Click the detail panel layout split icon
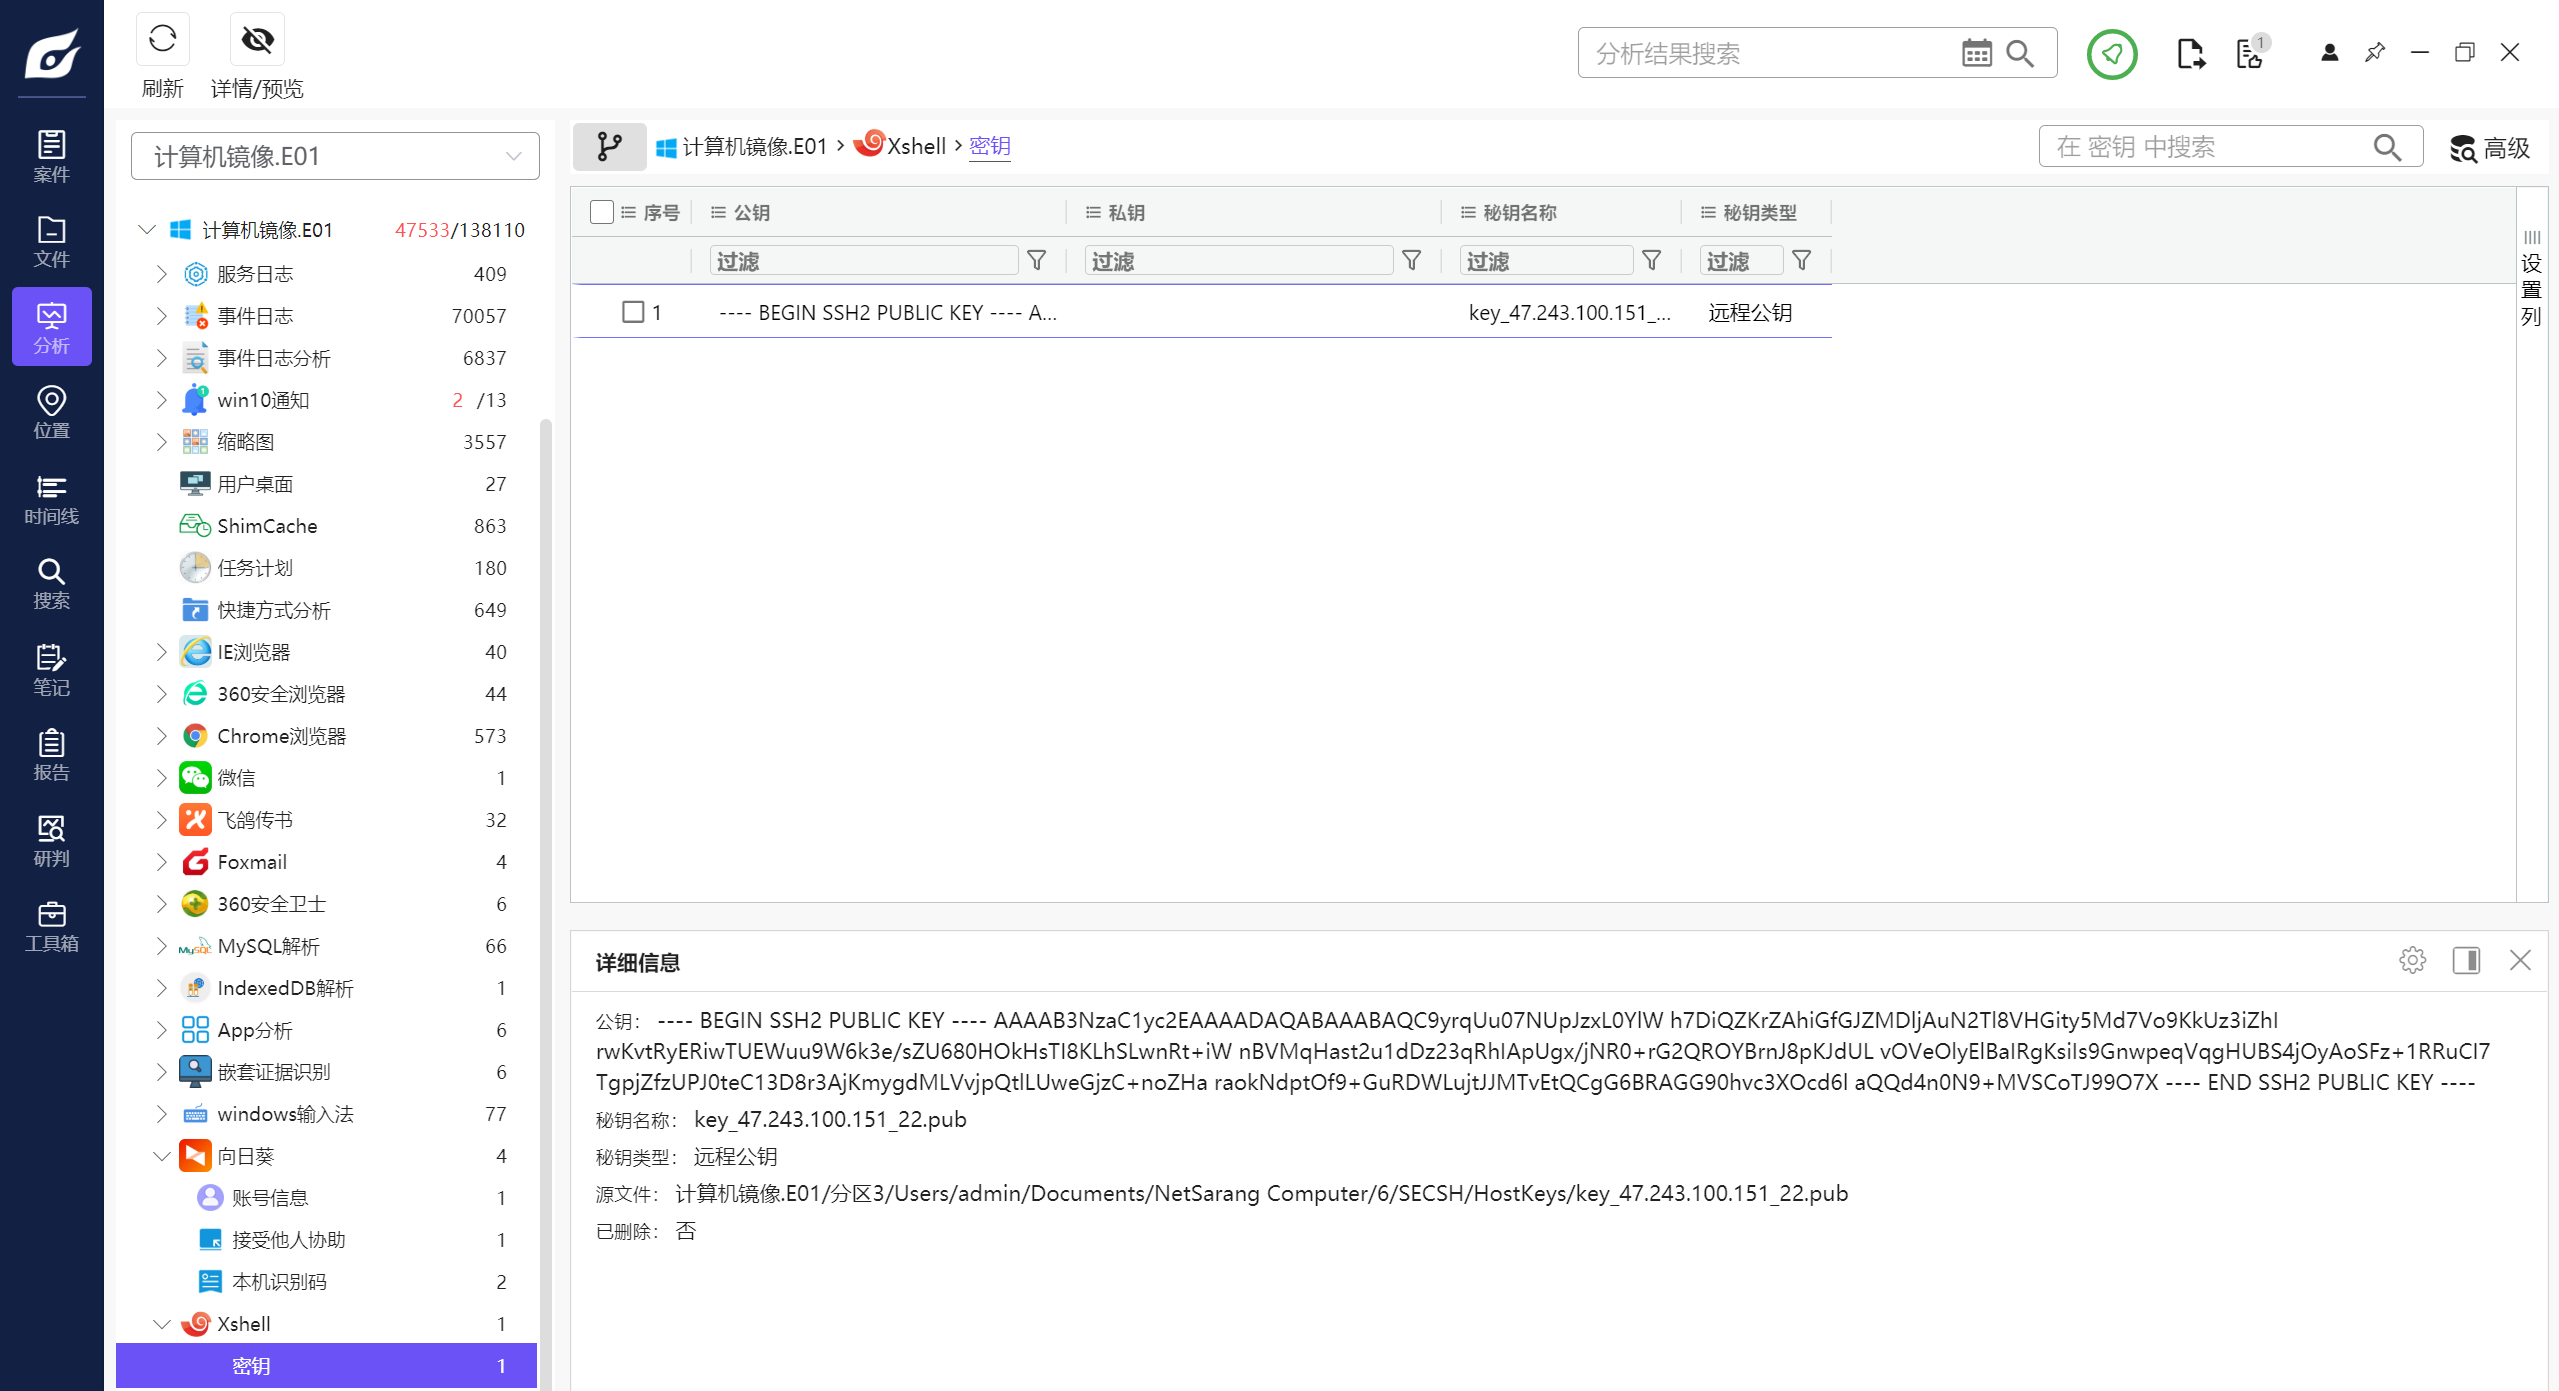Screen dimensions: 2559x1391 (x=2466, y=960)
